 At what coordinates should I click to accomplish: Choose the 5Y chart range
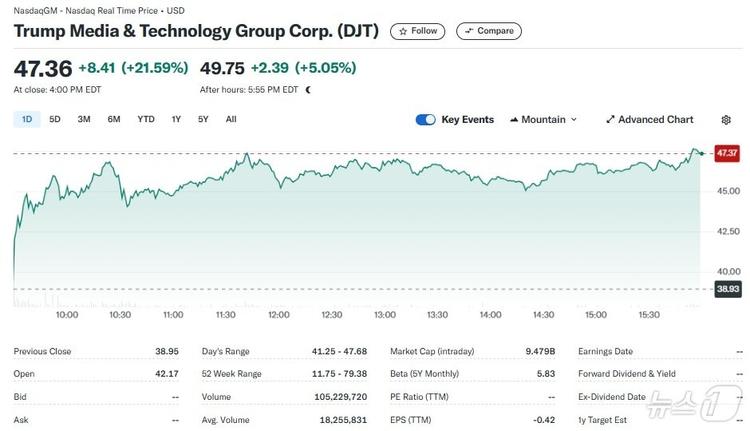click(203, 120)
